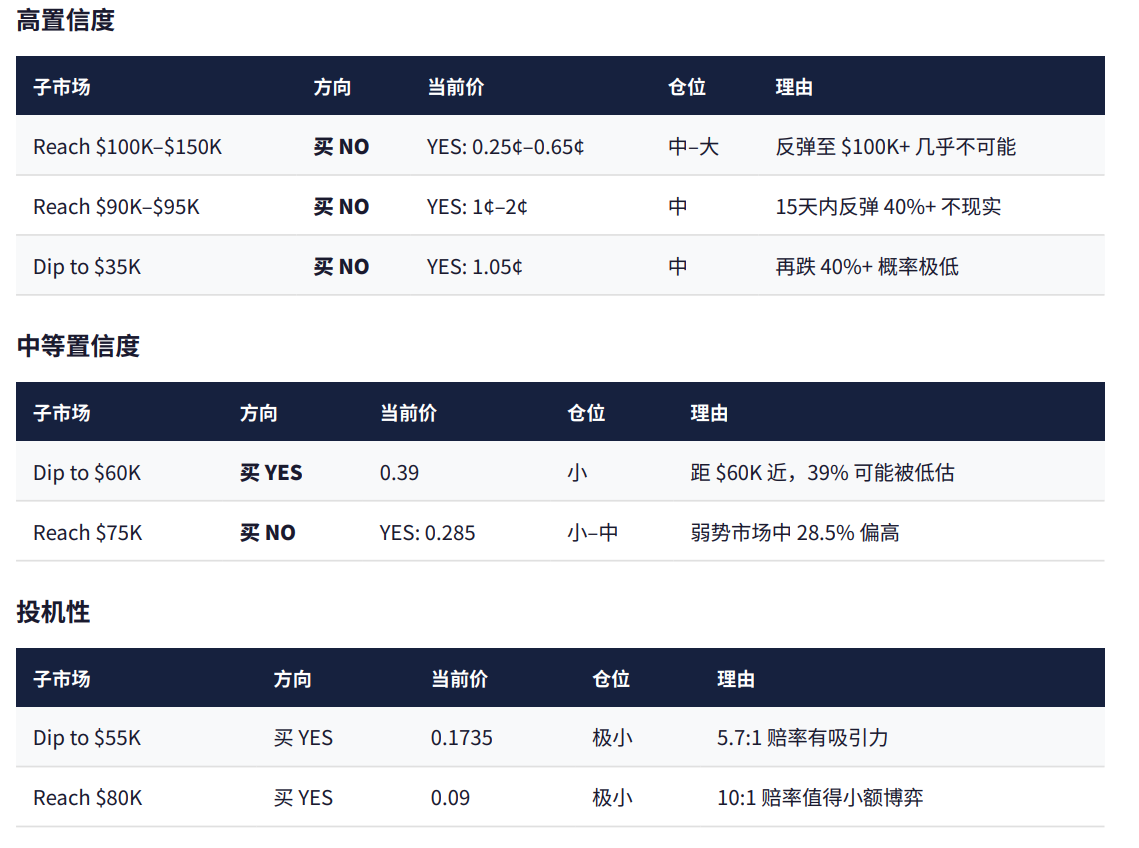Click 理由 header in the 高置信度 table
The height and width of the screenshot is (848, 1139).
pyautogui.click(x=794, y=87)
